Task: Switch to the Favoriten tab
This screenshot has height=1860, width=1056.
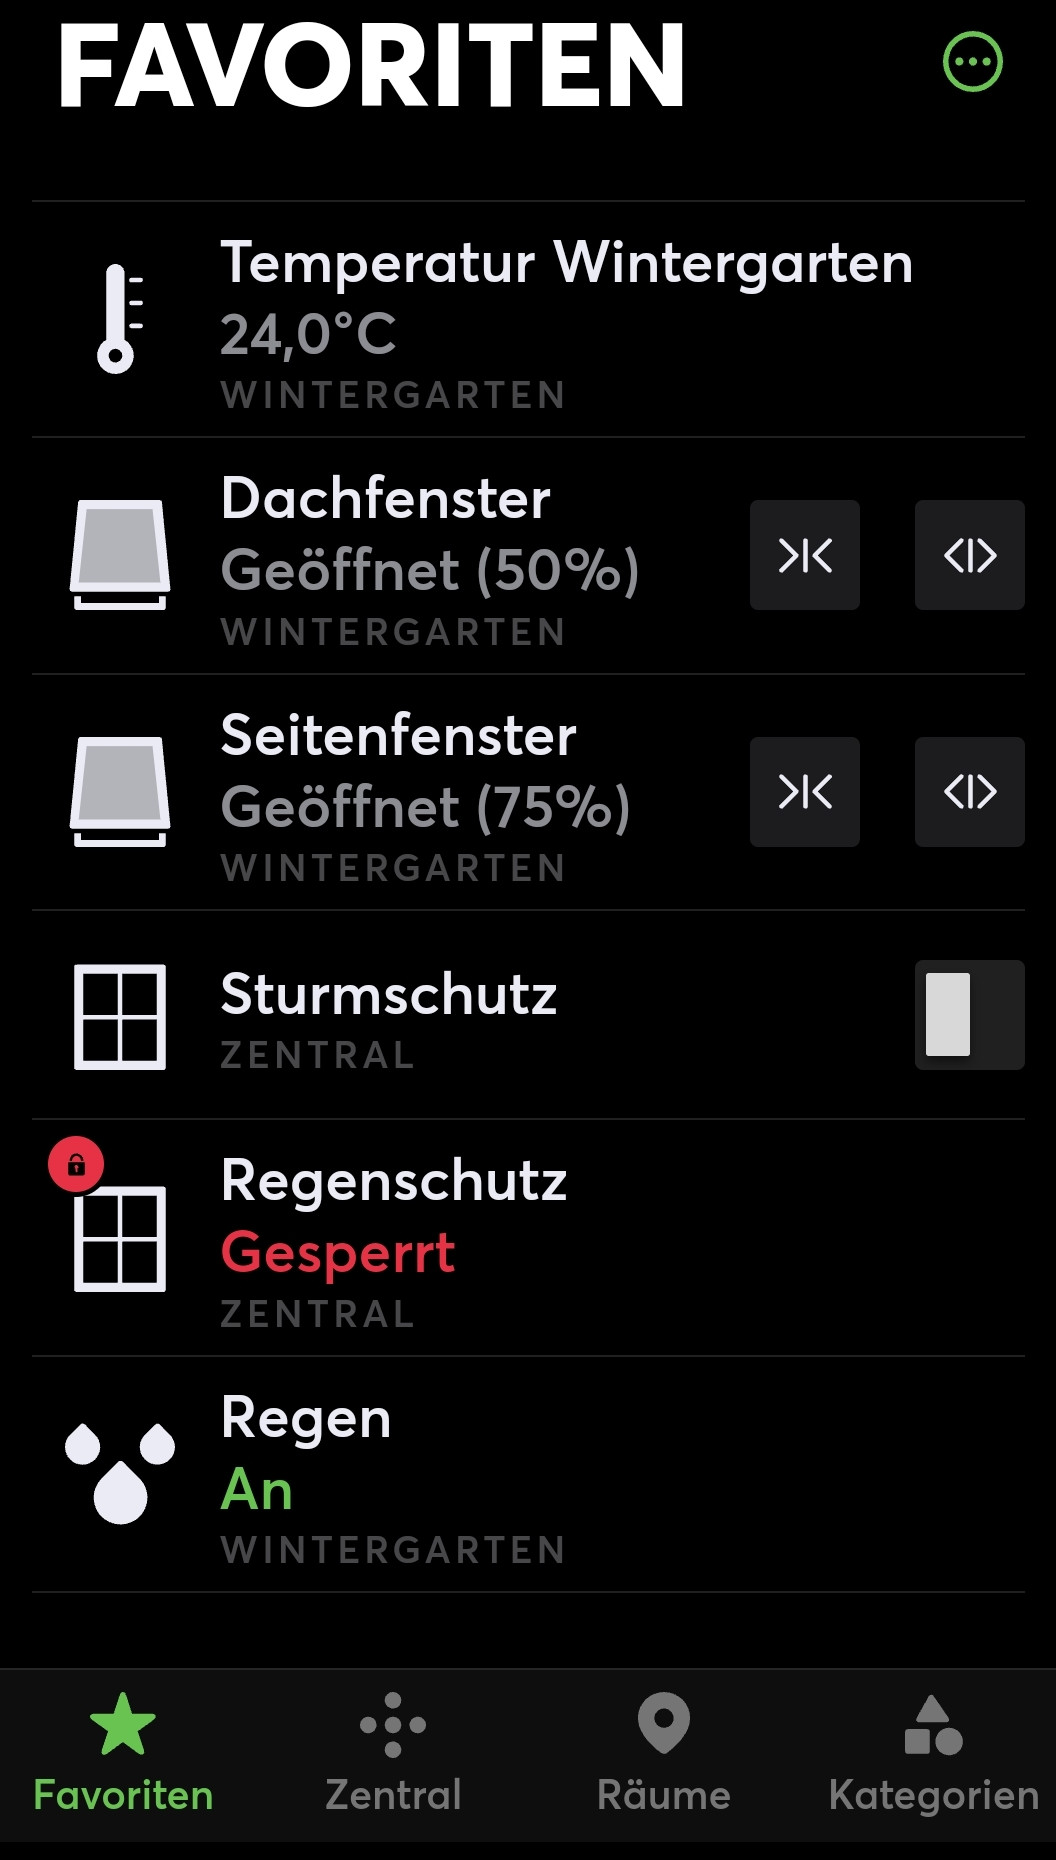Action: pos(123,1753)
